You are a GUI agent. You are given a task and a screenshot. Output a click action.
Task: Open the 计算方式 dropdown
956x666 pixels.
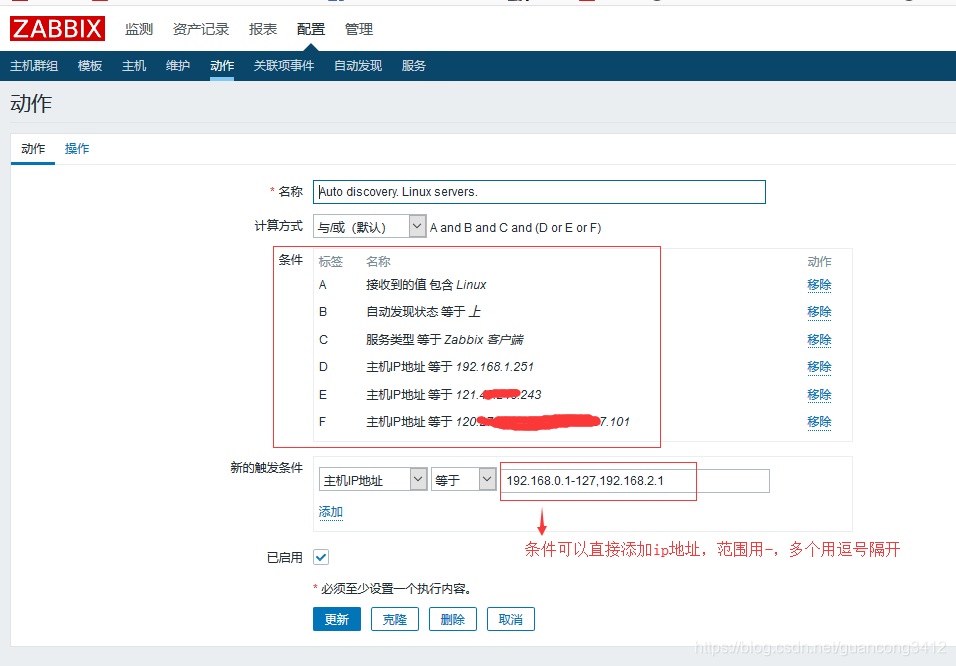[x=369, y=226]
